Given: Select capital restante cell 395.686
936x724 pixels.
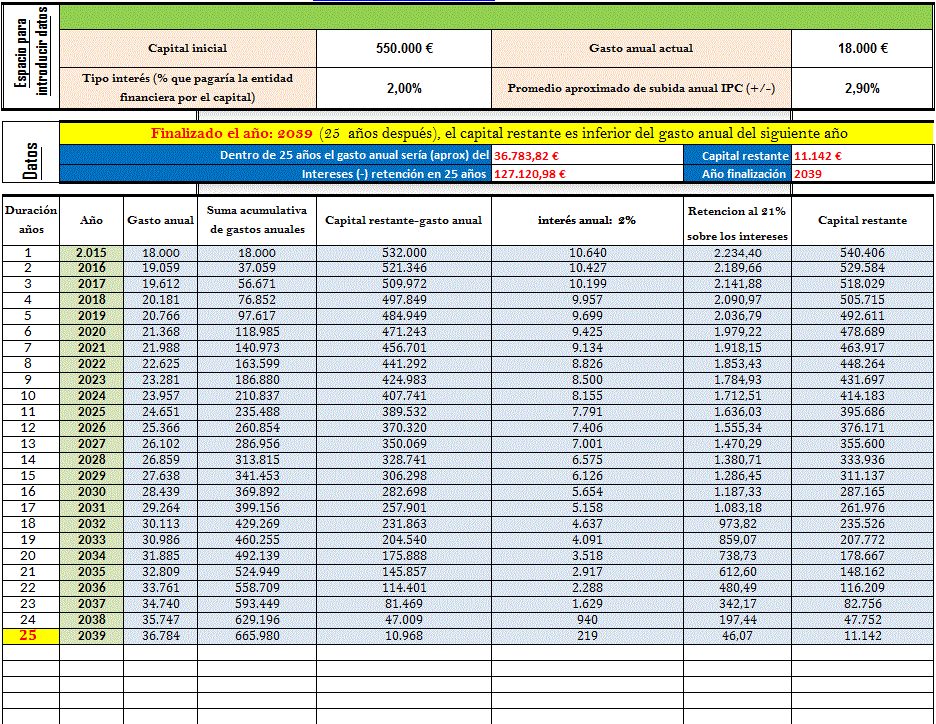Looking at the screenshot, I should (x=862, y=412).
